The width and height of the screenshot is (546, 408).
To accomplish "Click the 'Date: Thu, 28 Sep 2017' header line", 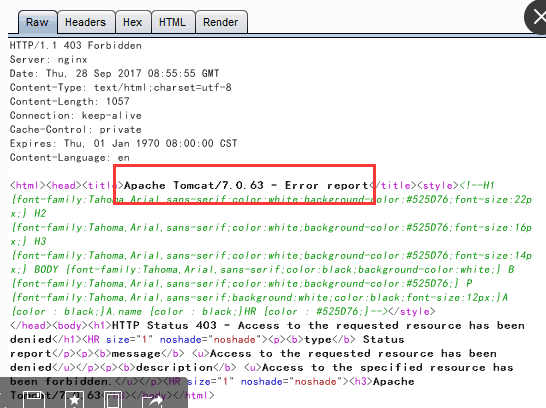I will coord(115,73).
